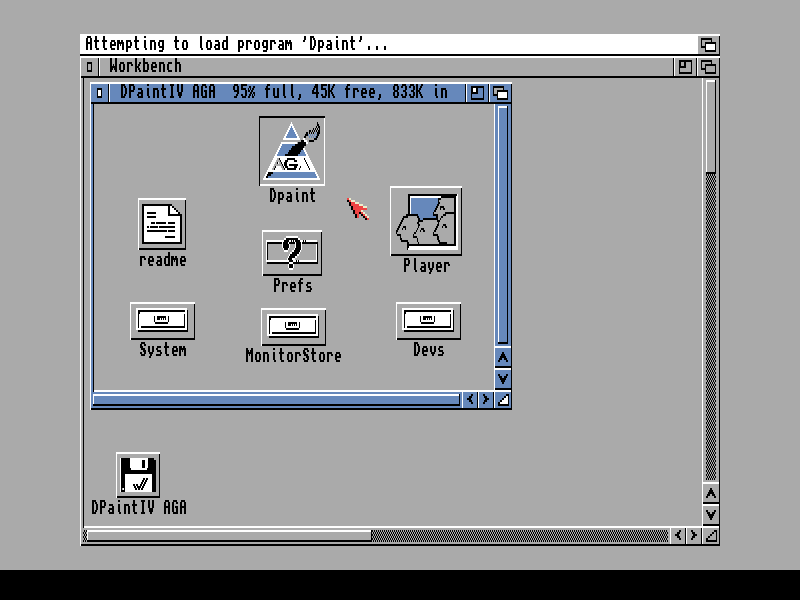The width and height of the screenshot is (800, 600).
Task: Click zoom gadget of DPaintIV AGA window
Action: coord(477,93)
